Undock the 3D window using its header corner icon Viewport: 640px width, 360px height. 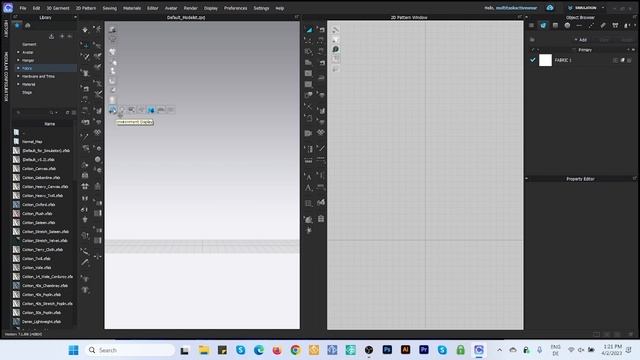pos(296,17)
